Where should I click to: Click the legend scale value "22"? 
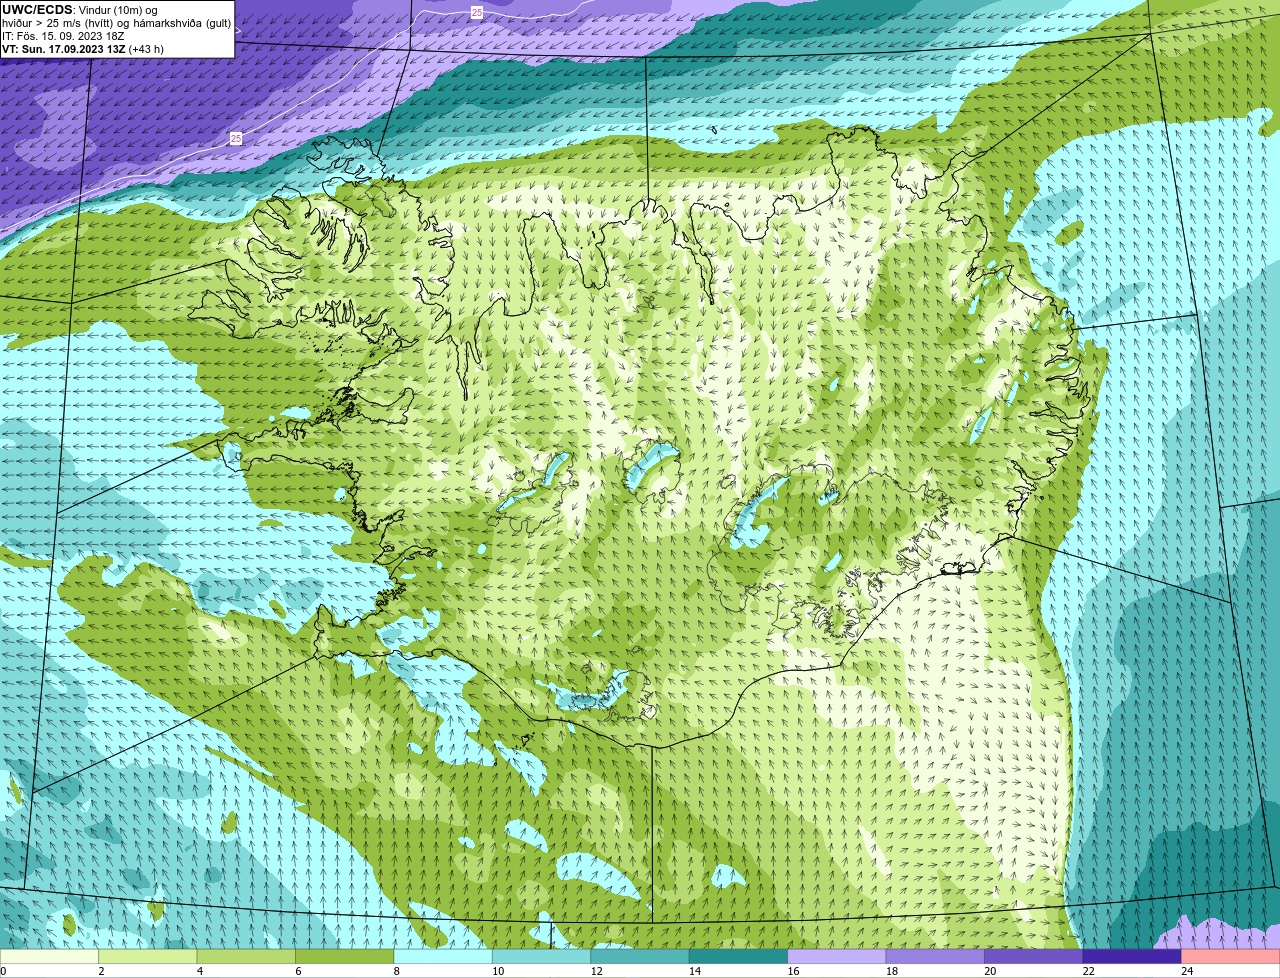pyautogui.click(x=1089, y=971)
